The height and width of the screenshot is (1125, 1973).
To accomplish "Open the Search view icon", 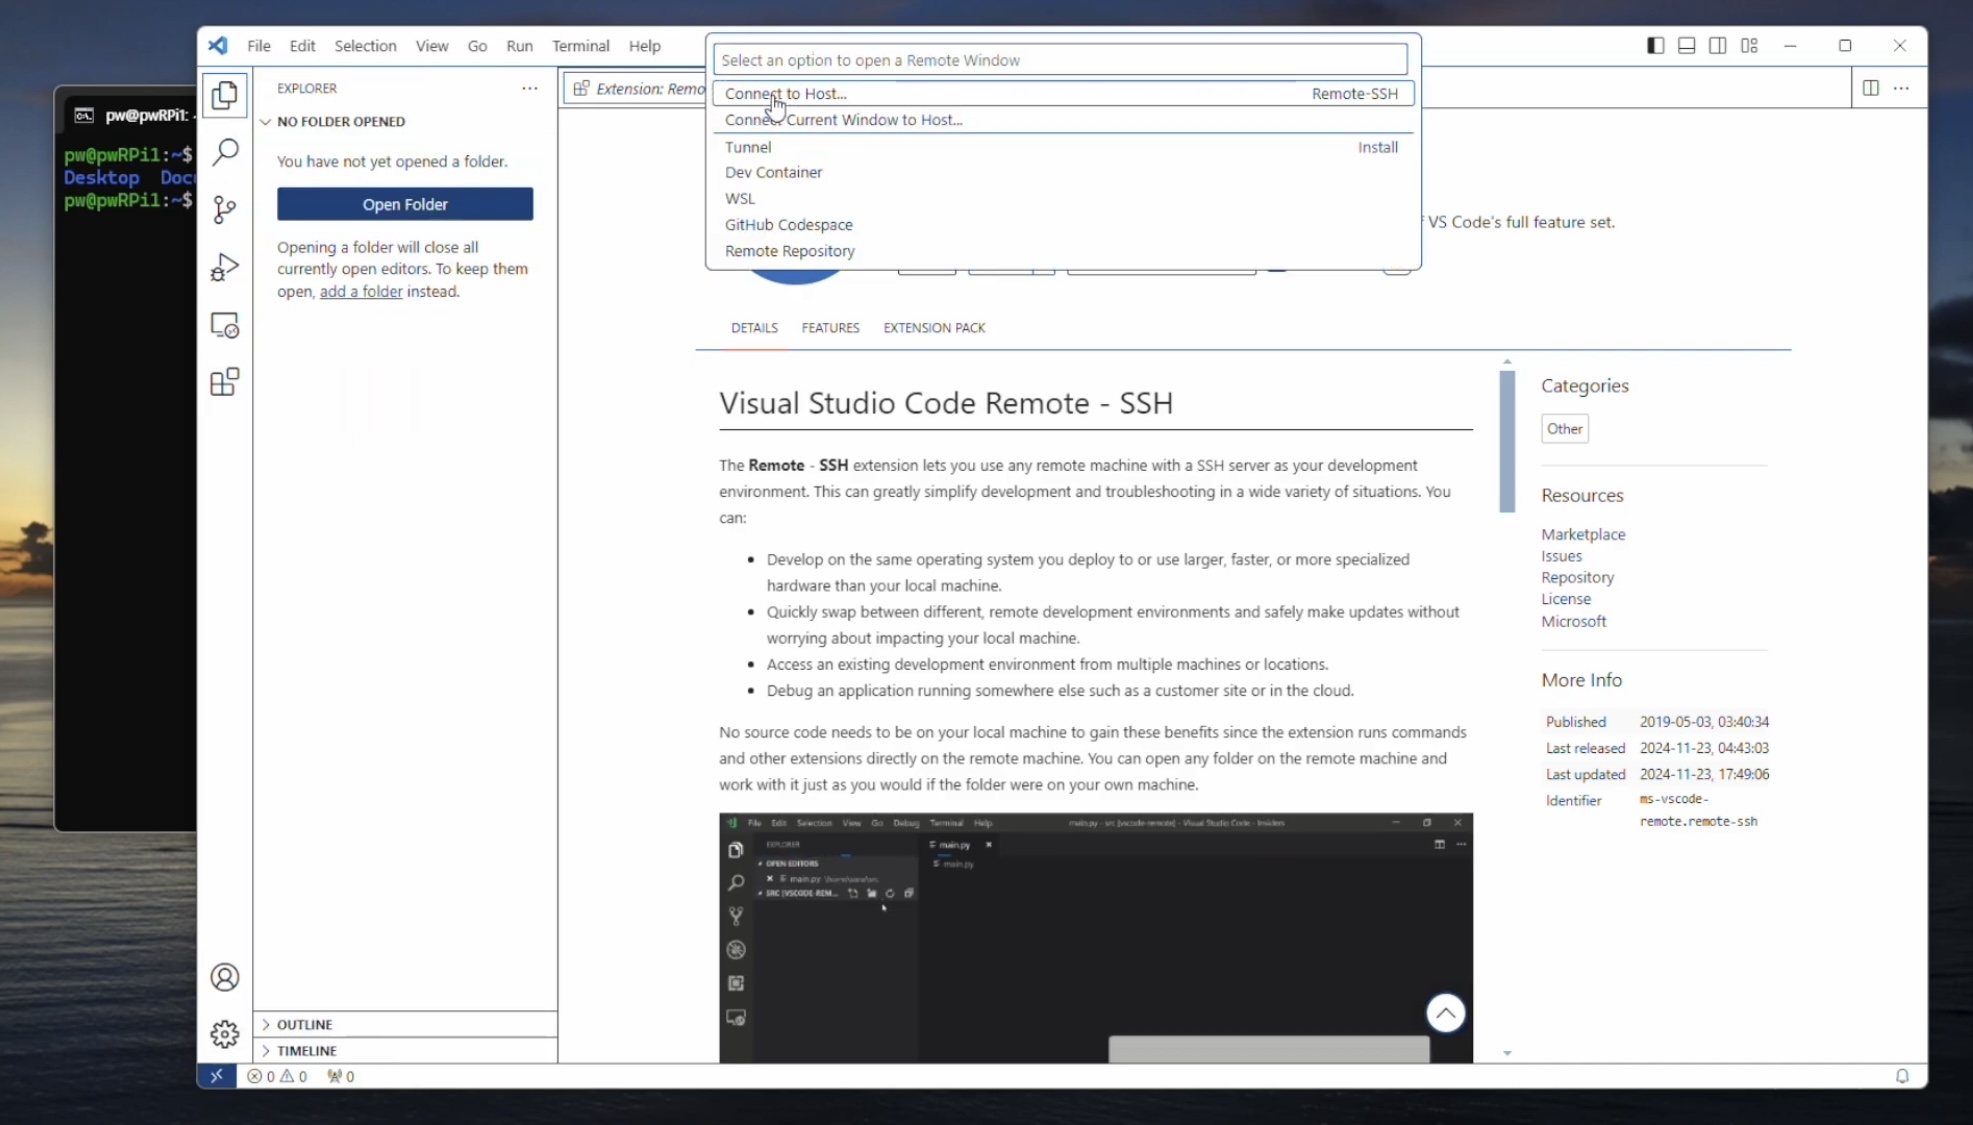I will (225, 152).
